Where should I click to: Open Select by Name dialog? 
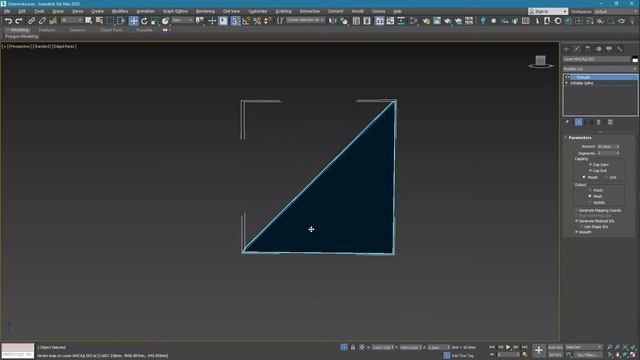pyautogui.click(x=99, y=21)
